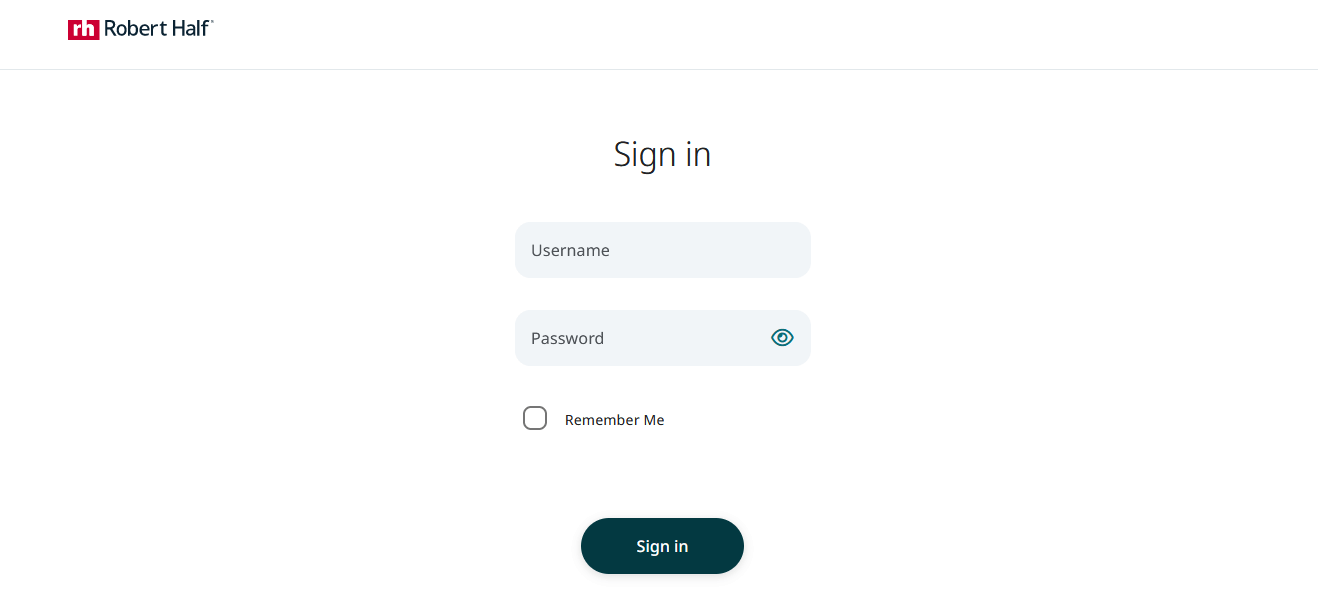Click the red rh logo mark

pos(84,29)
